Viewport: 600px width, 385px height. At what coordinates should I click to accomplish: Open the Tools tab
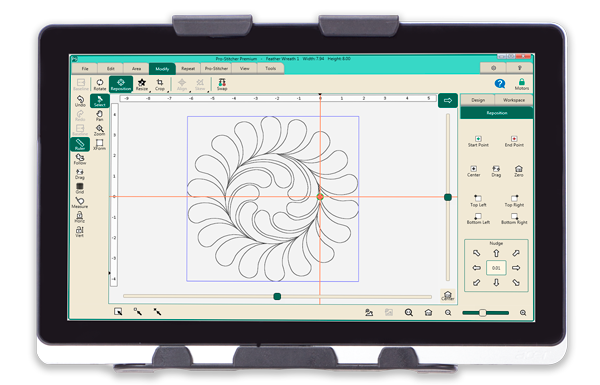271,69
